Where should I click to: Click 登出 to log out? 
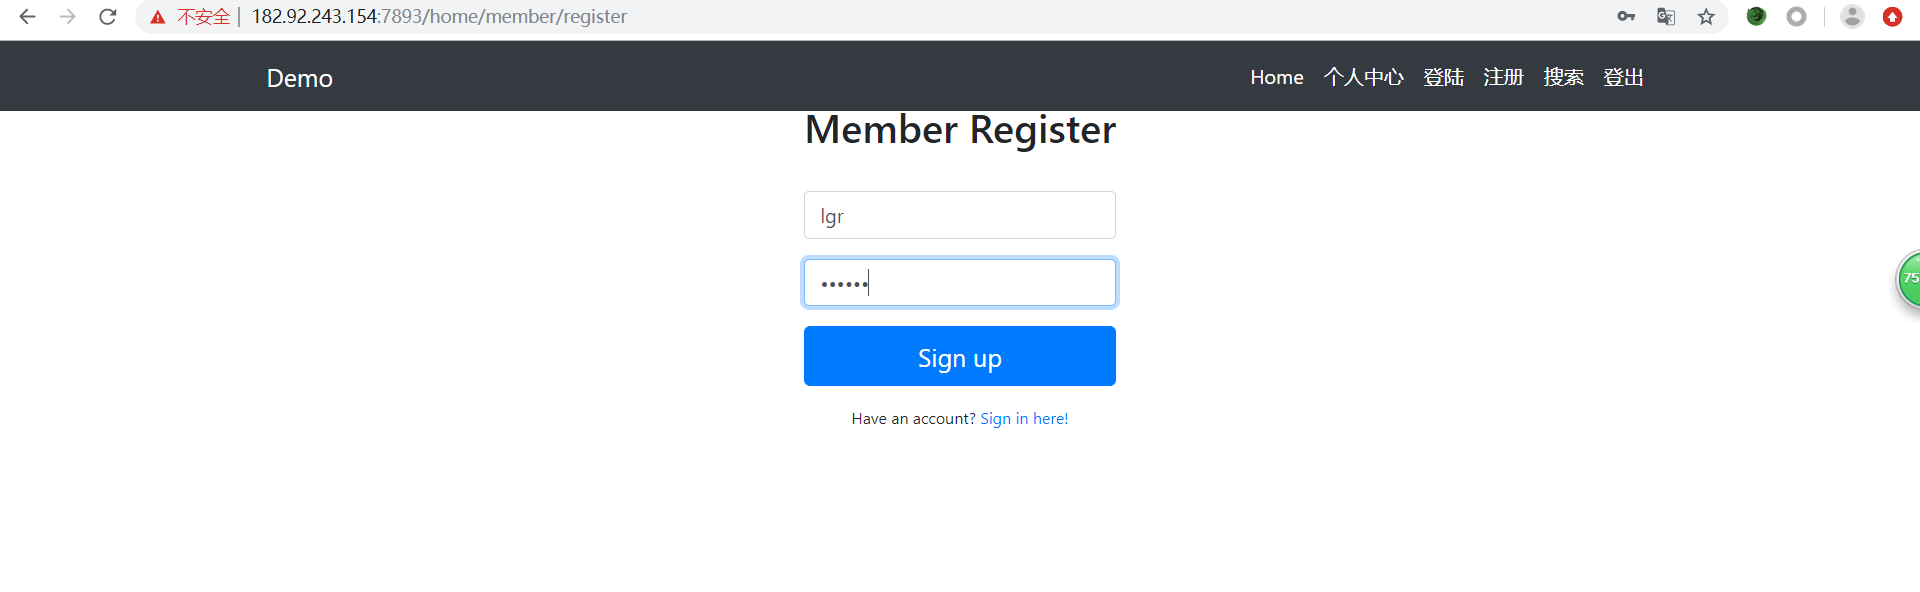click(x=1623, y=77)
